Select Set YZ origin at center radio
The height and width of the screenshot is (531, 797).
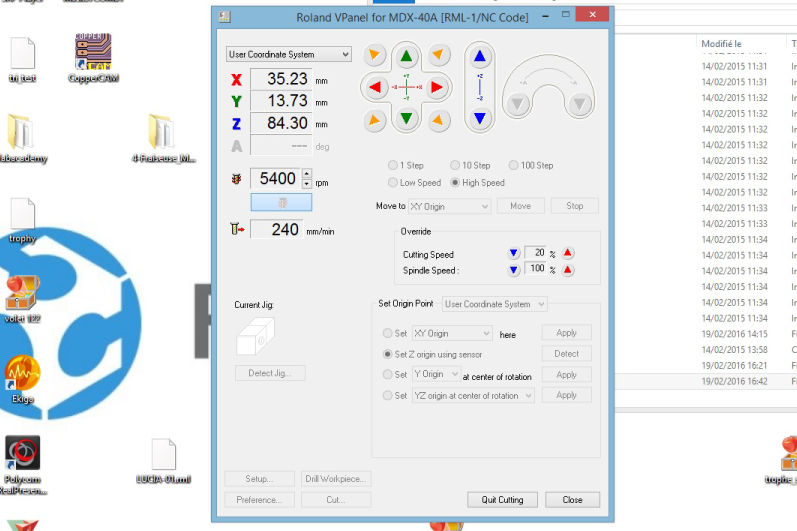[387, 395]
